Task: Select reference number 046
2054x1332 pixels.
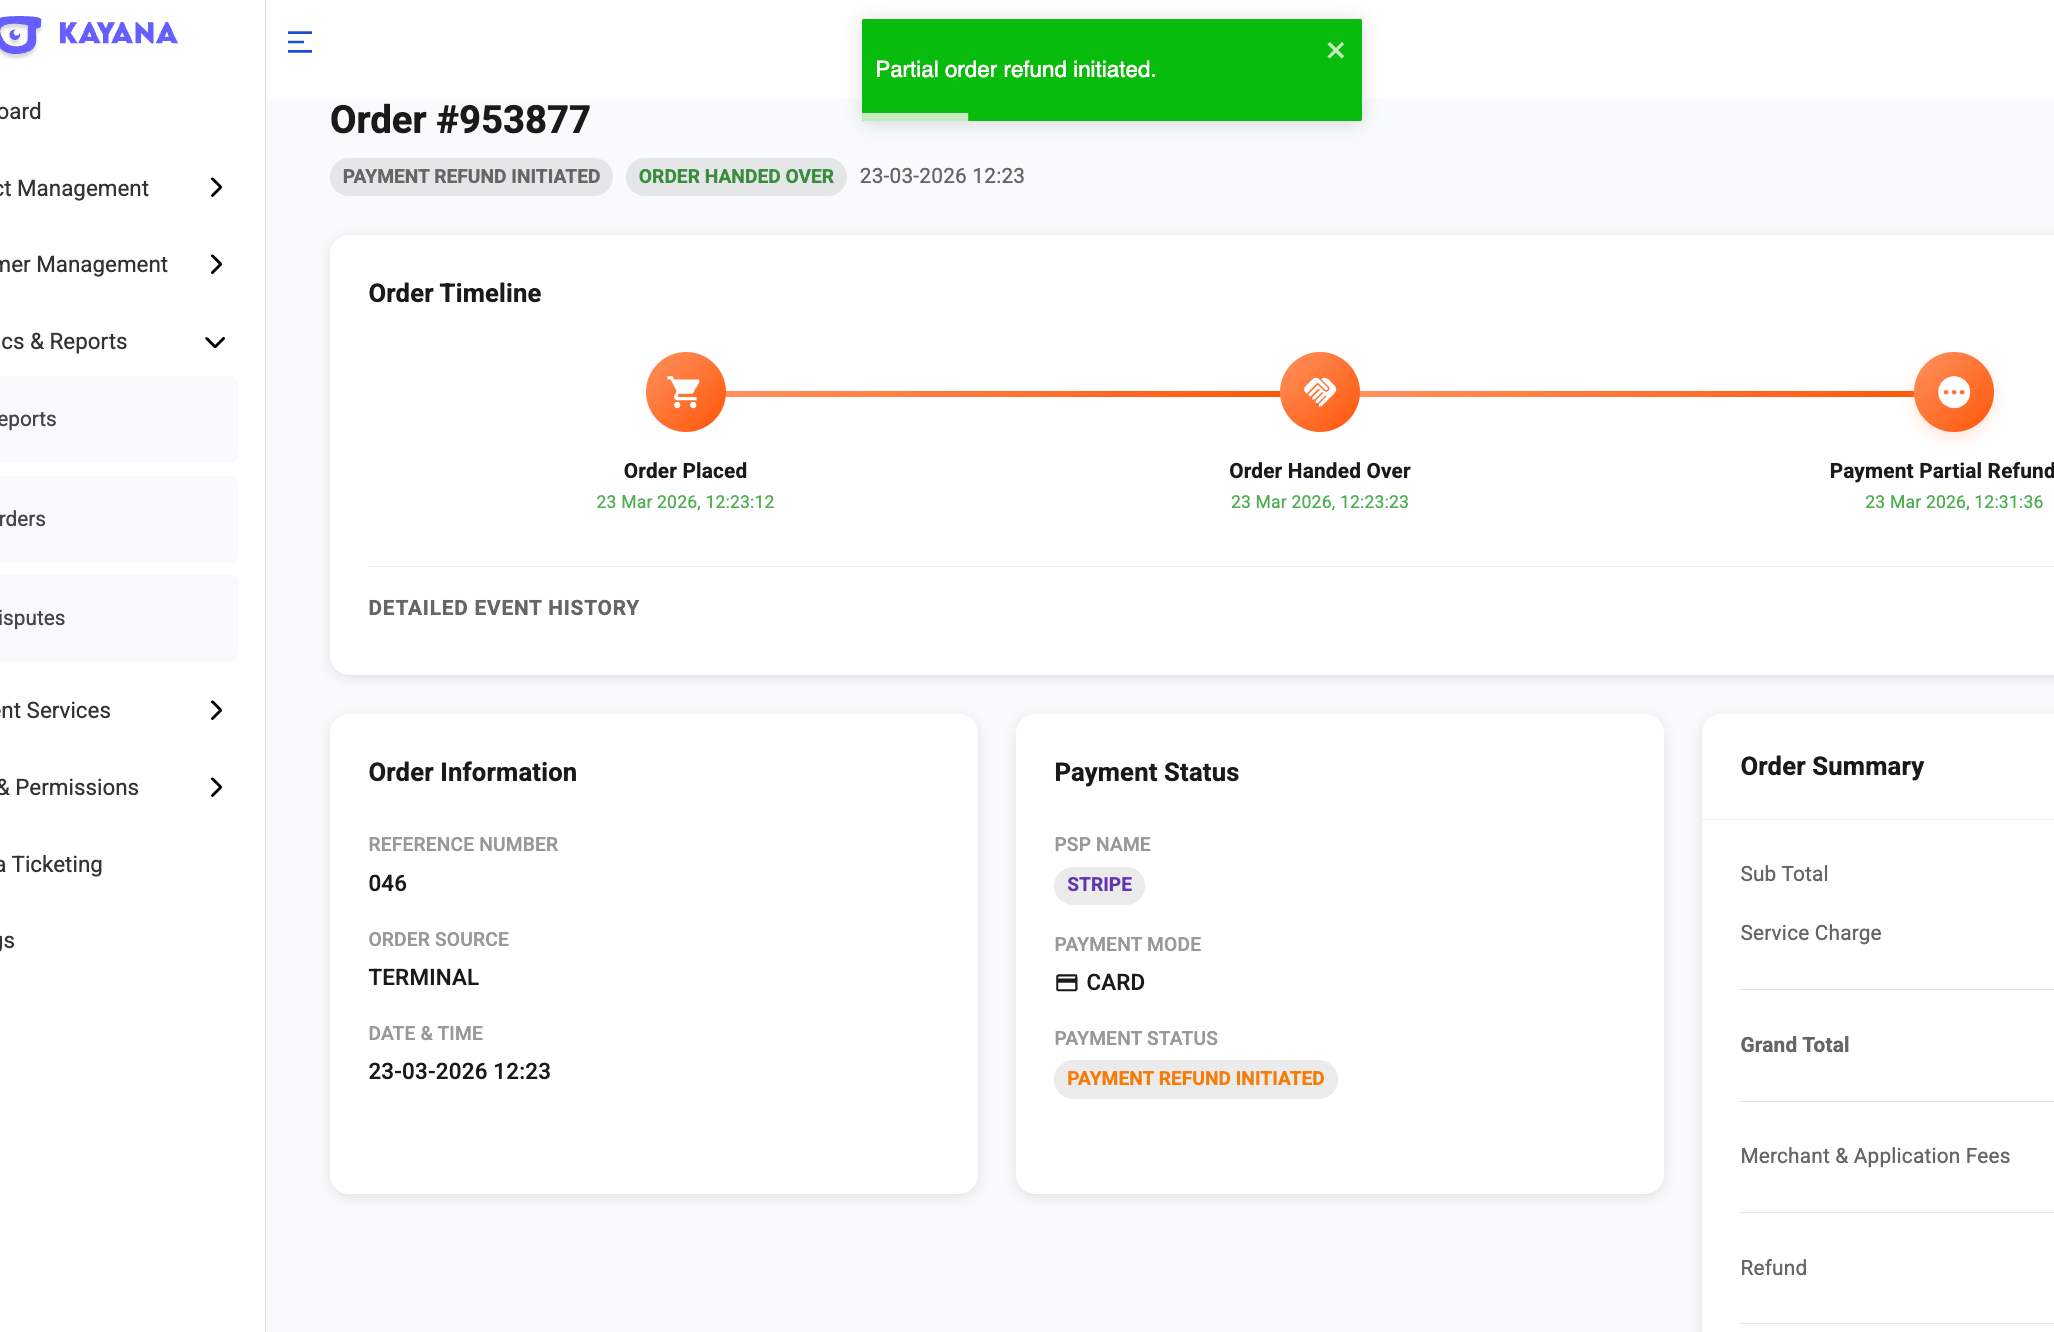Action: coord(388,883)
